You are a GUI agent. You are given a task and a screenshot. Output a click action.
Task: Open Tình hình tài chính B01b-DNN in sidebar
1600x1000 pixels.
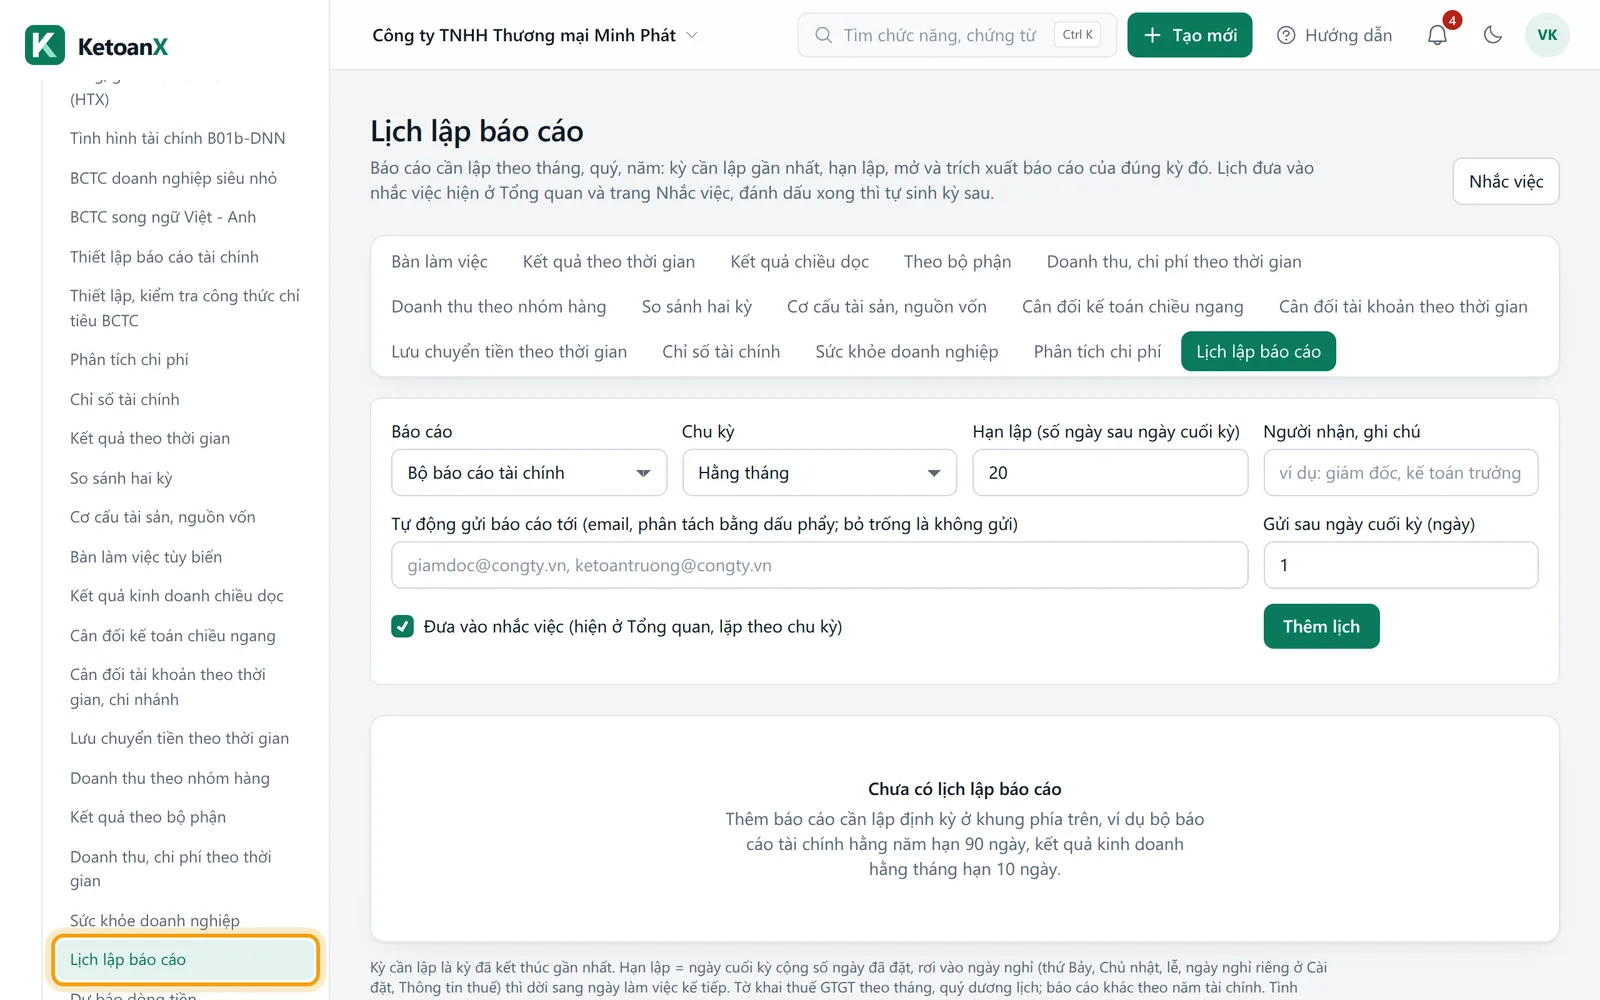(178, 138)
